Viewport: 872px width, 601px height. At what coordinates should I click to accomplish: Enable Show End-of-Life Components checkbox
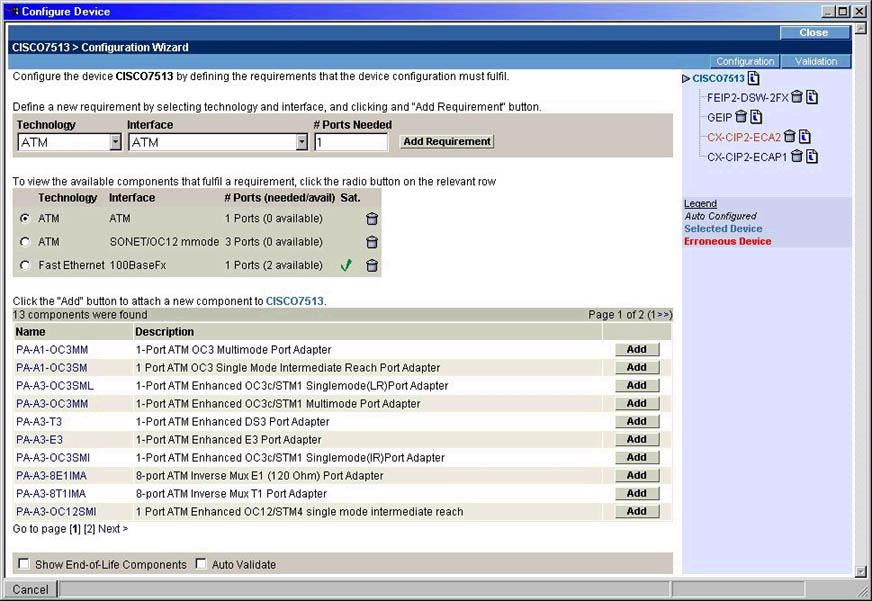24,564
